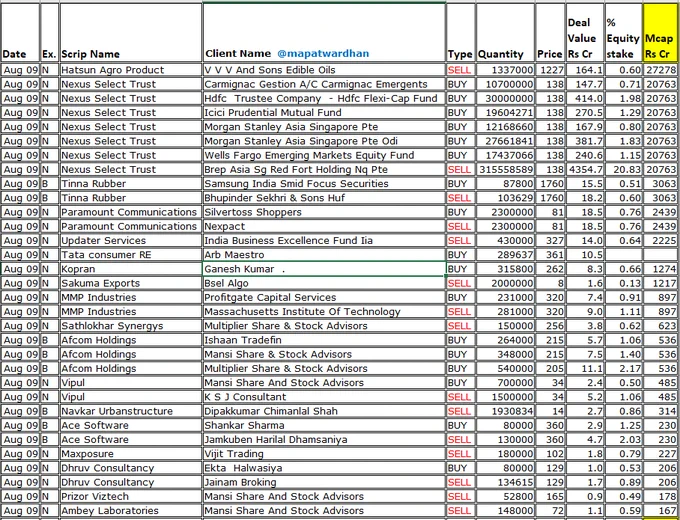
Task: Select equity stake 20.83 cell
Action: pyautogui.click(x=624, y=170)
